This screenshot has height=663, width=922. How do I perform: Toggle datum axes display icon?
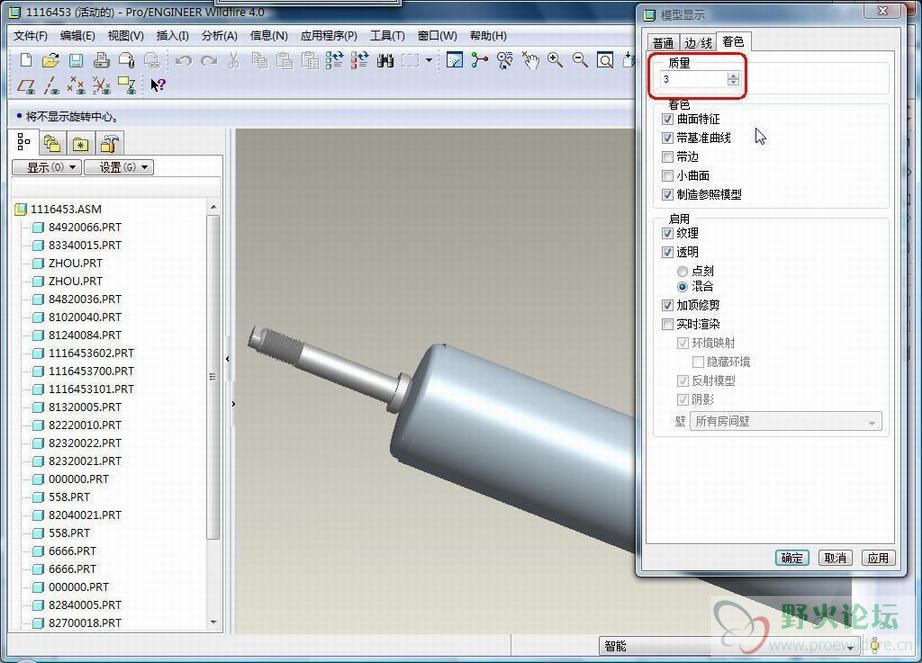51,86
